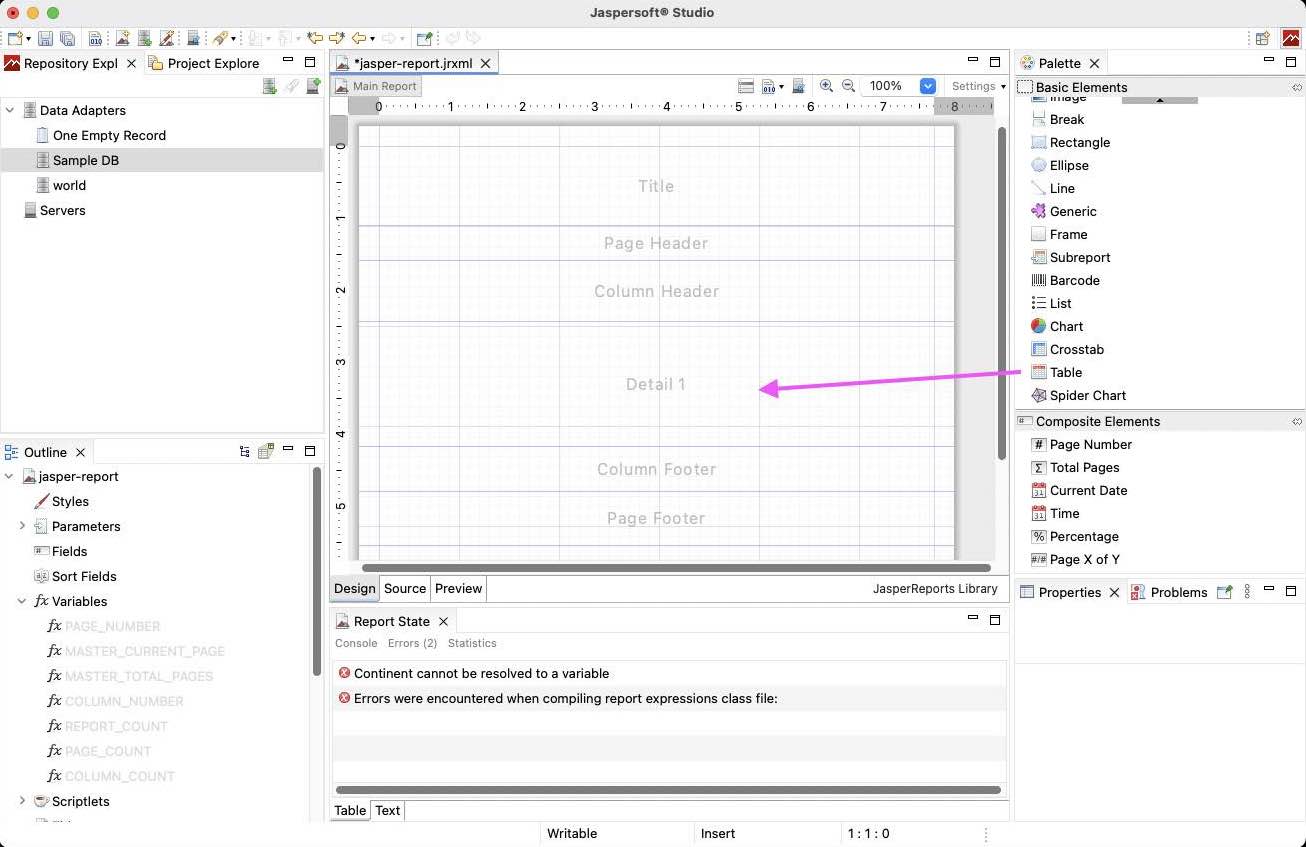Select the Subreport element in Palette
Screen dimensions: 1306x847
click(x=1070, y=257)
